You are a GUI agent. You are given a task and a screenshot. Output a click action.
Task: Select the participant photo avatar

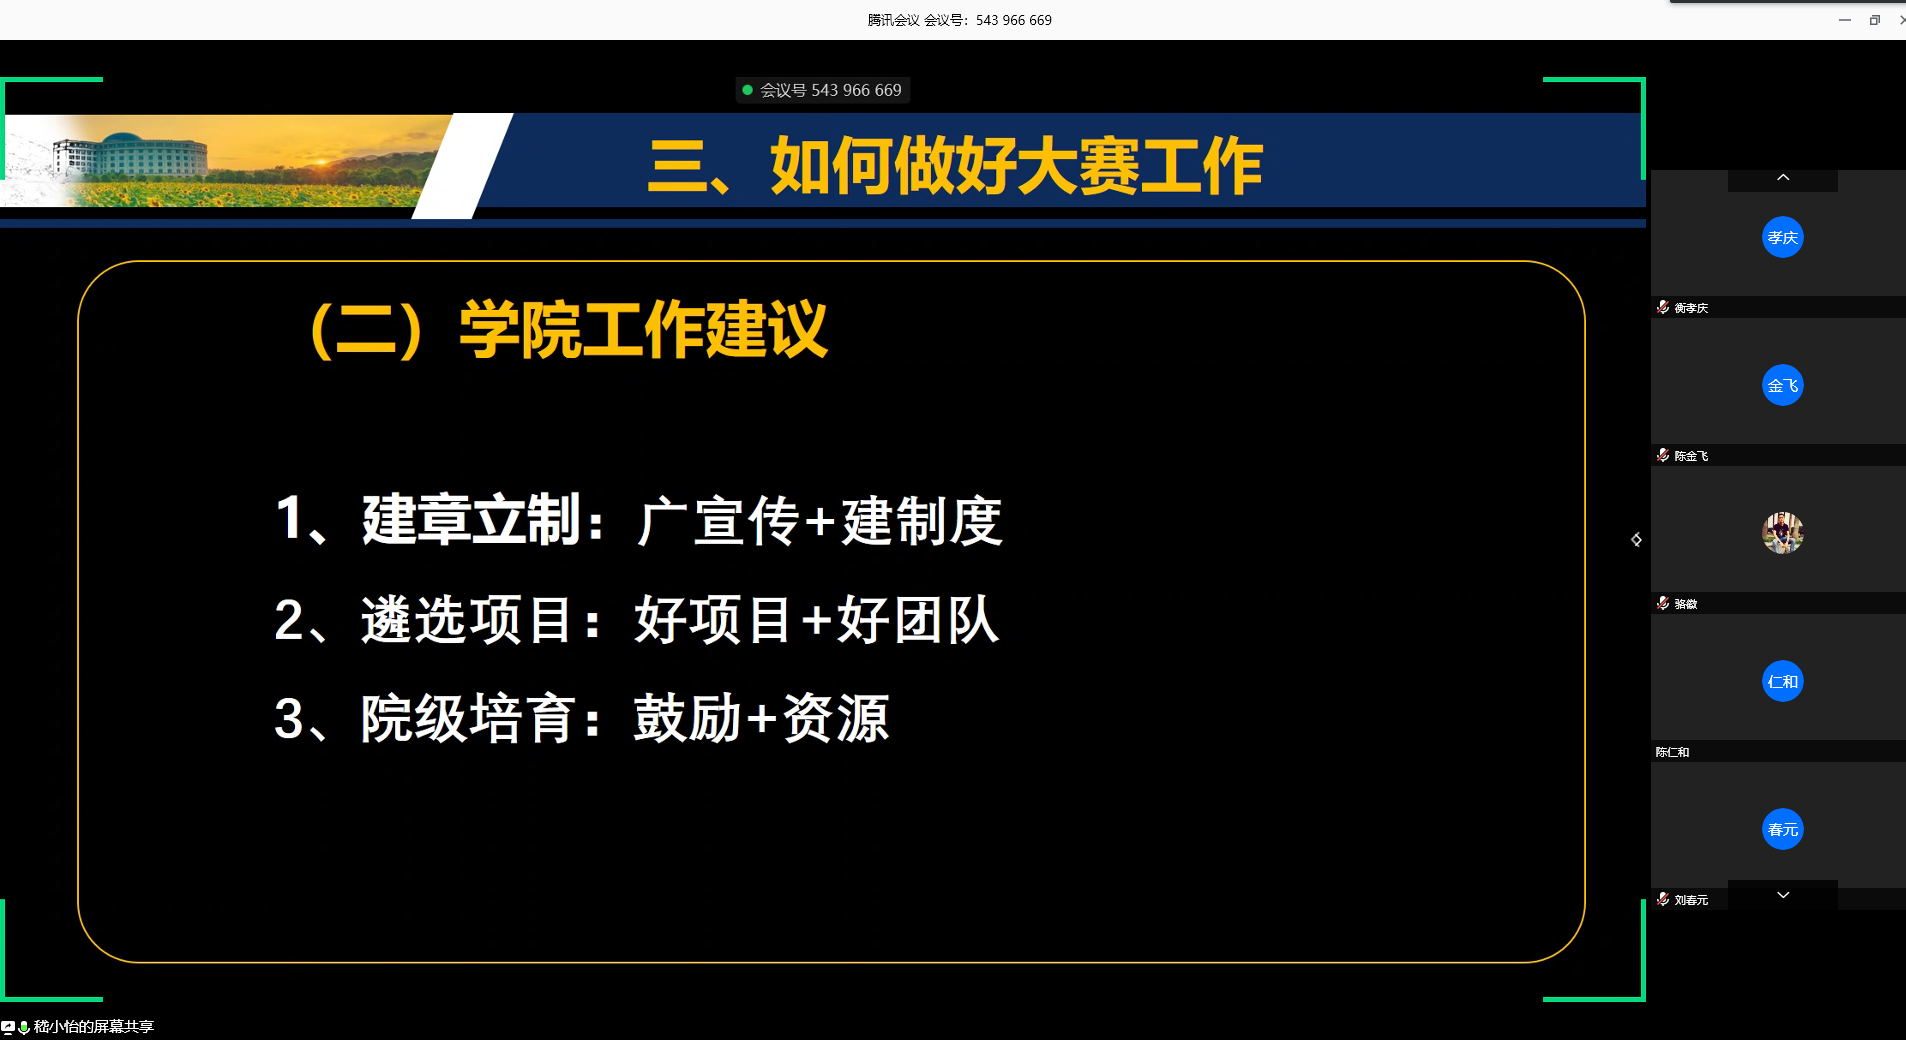coord(1782,533)
